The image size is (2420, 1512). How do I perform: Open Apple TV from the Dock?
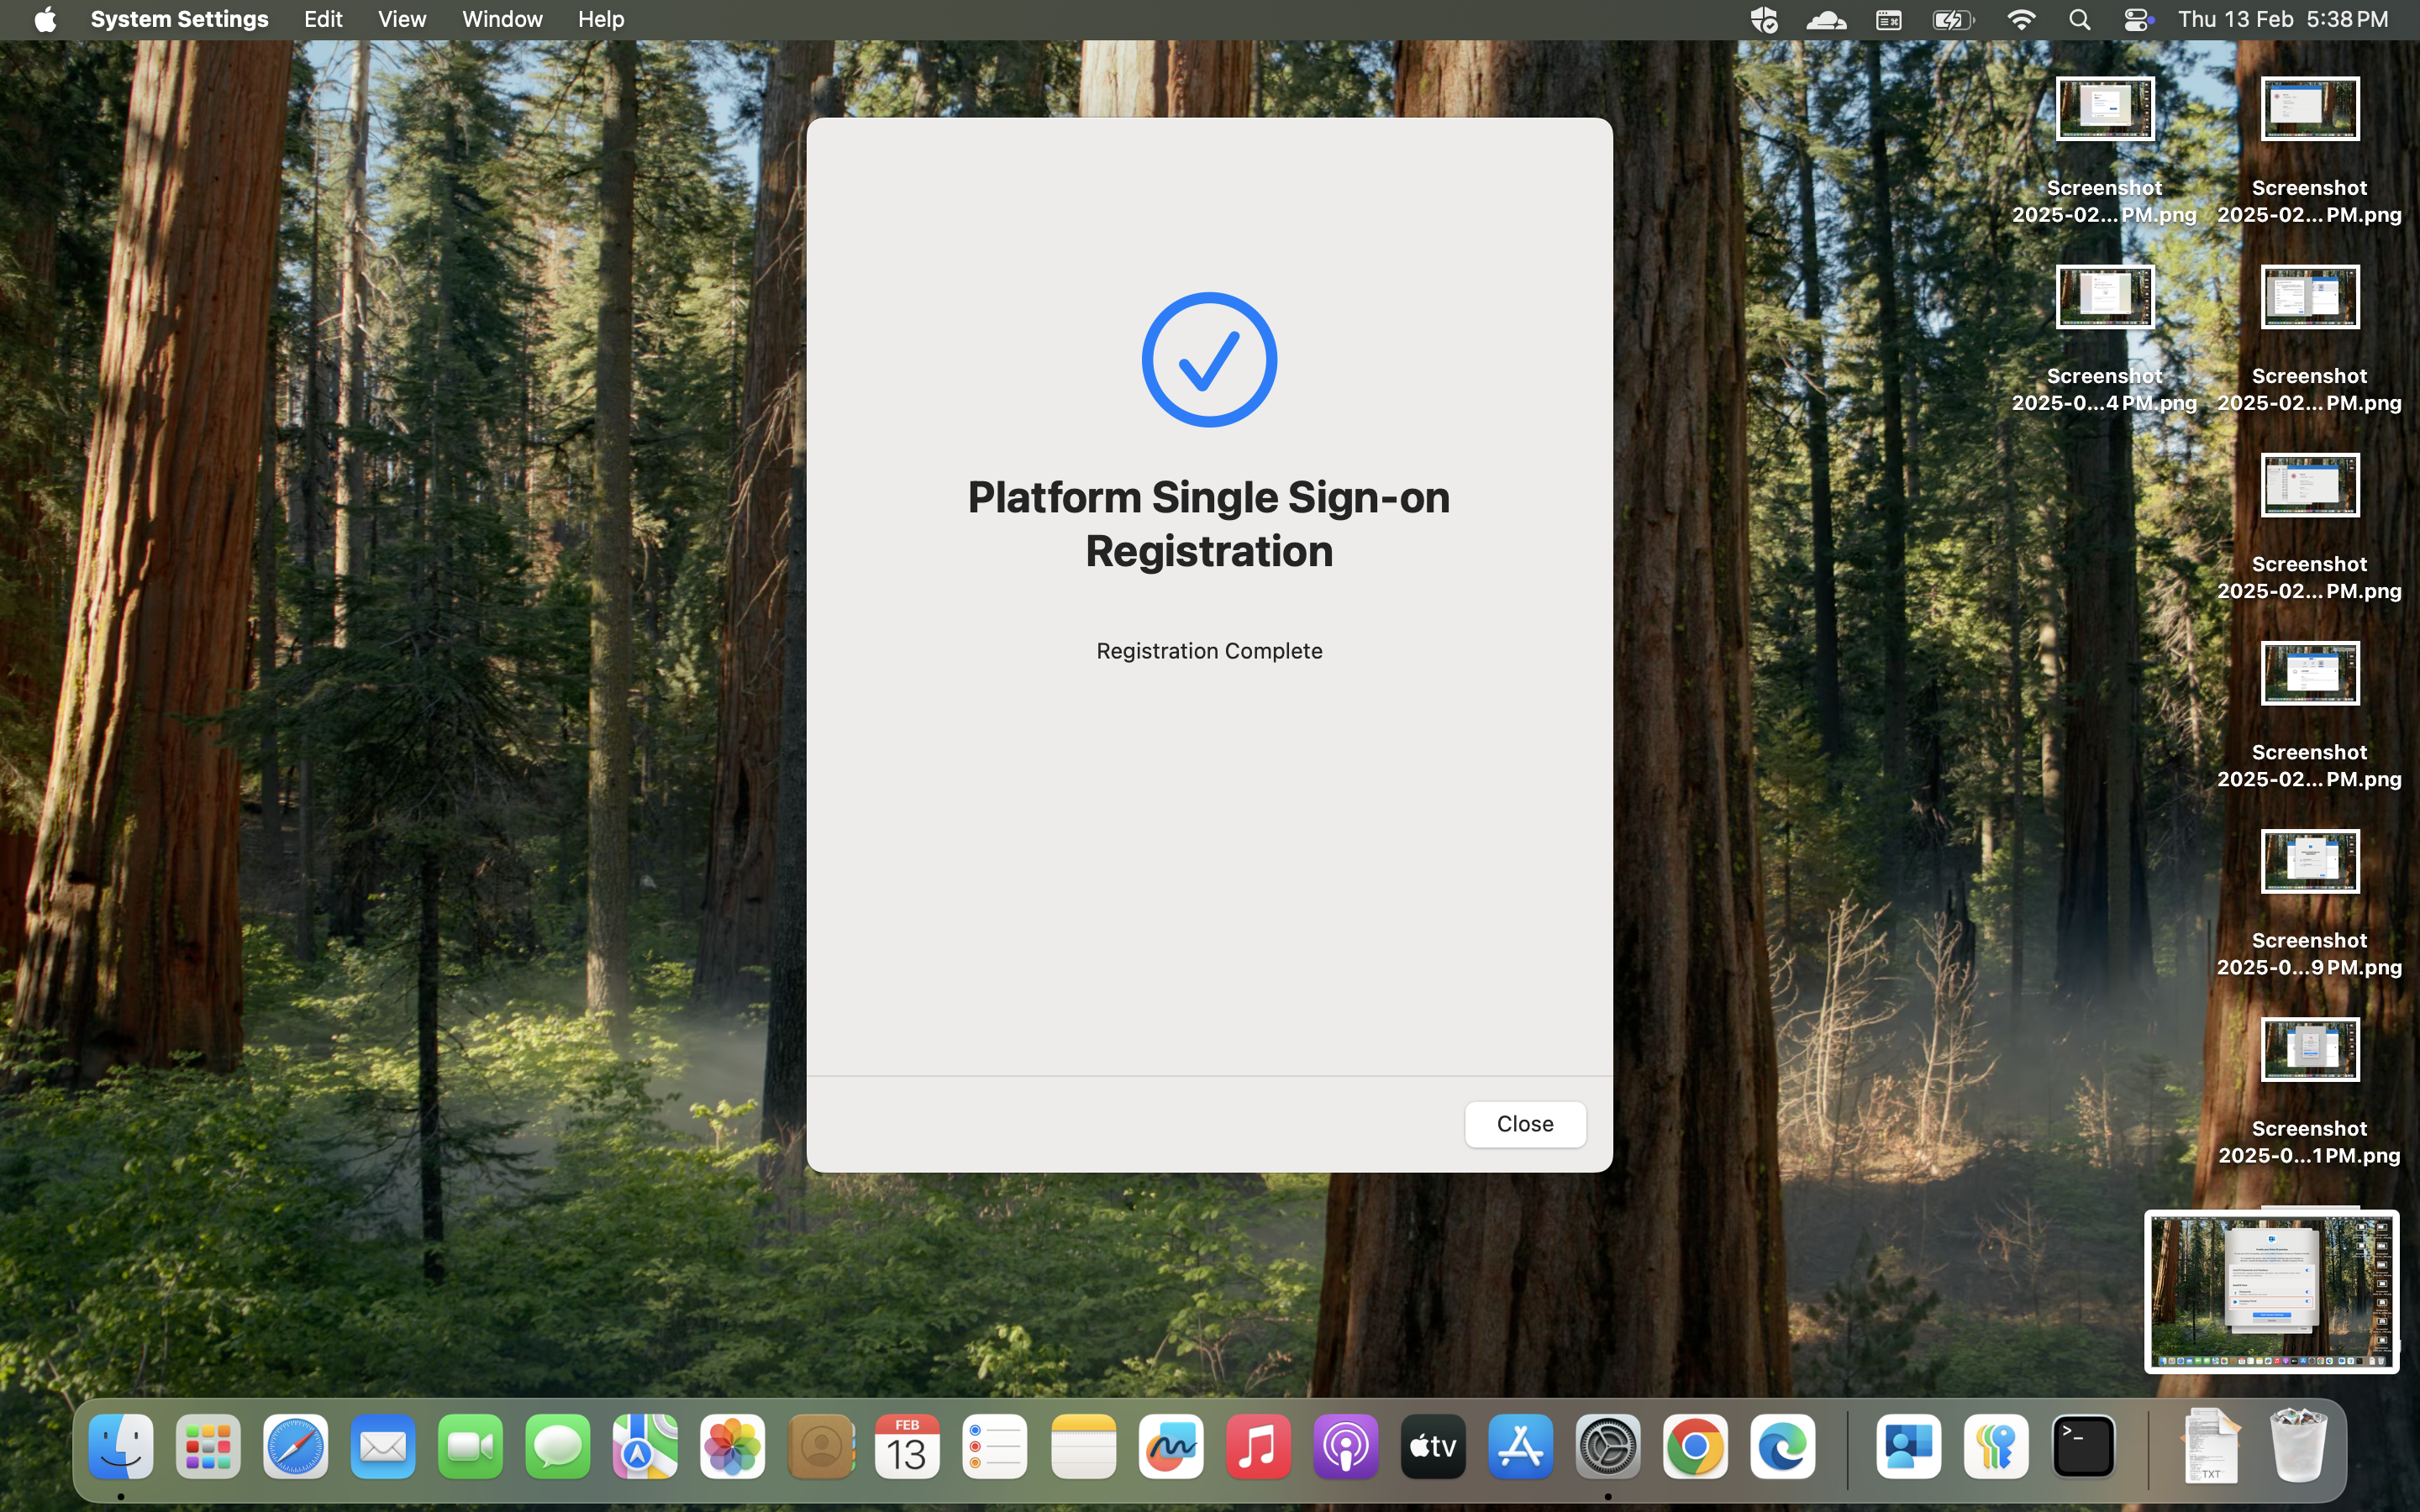click(1433, 1446)
